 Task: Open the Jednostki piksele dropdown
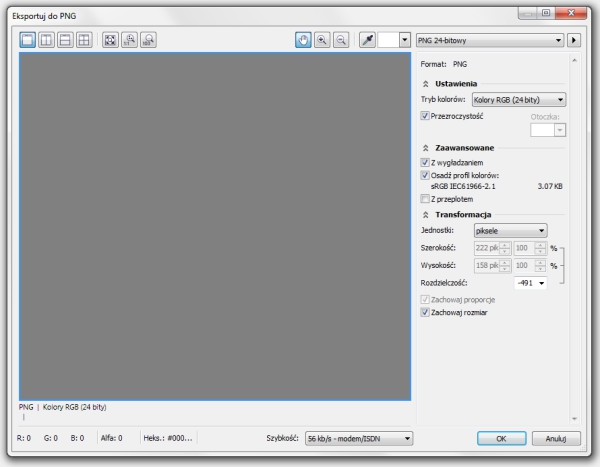point(509,230)
